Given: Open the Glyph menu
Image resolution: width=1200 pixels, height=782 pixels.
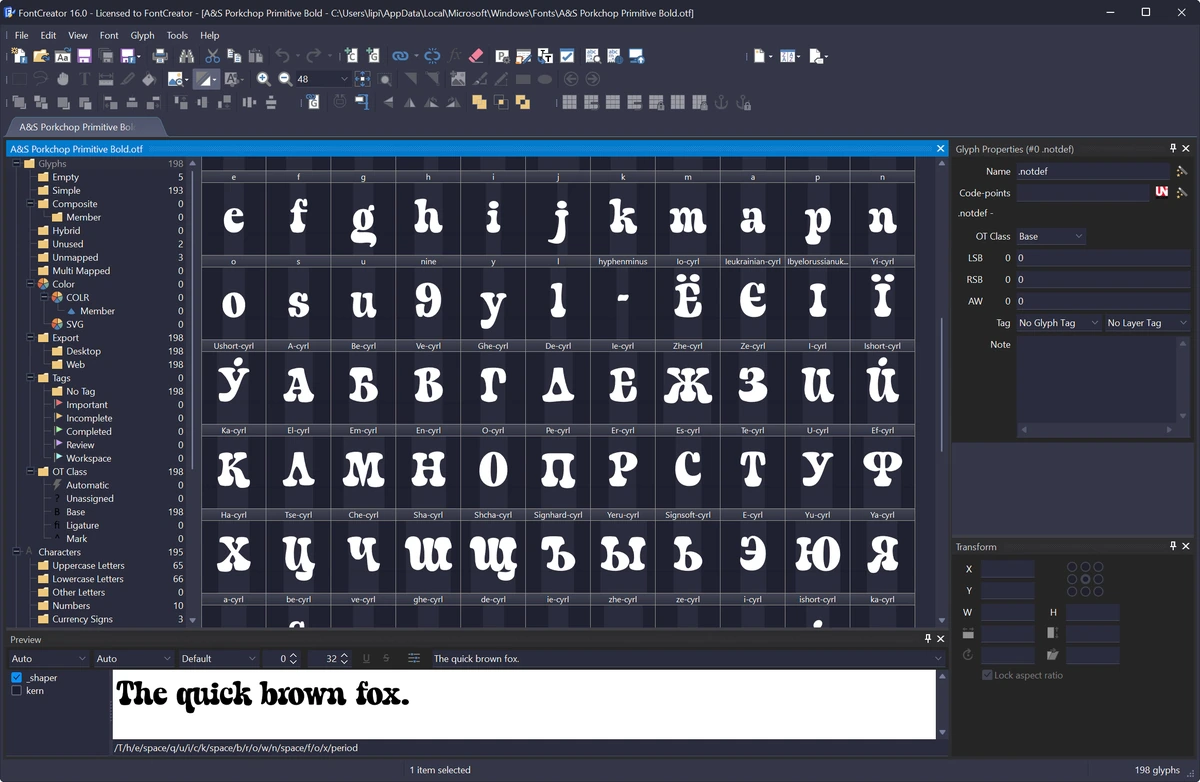Looking at the screenshot, I should (142, 35).
